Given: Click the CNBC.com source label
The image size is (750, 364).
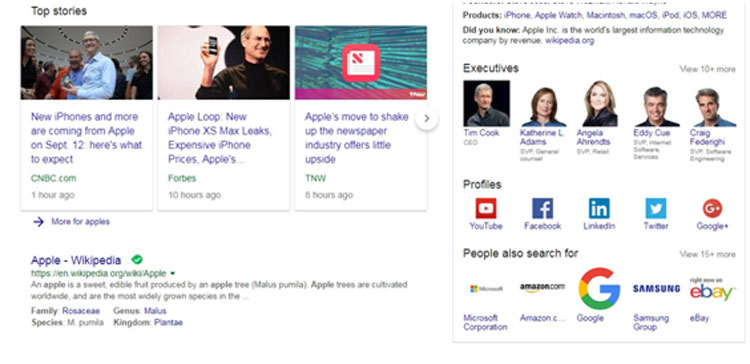Looking at the screenshot, I should [53, 178].
